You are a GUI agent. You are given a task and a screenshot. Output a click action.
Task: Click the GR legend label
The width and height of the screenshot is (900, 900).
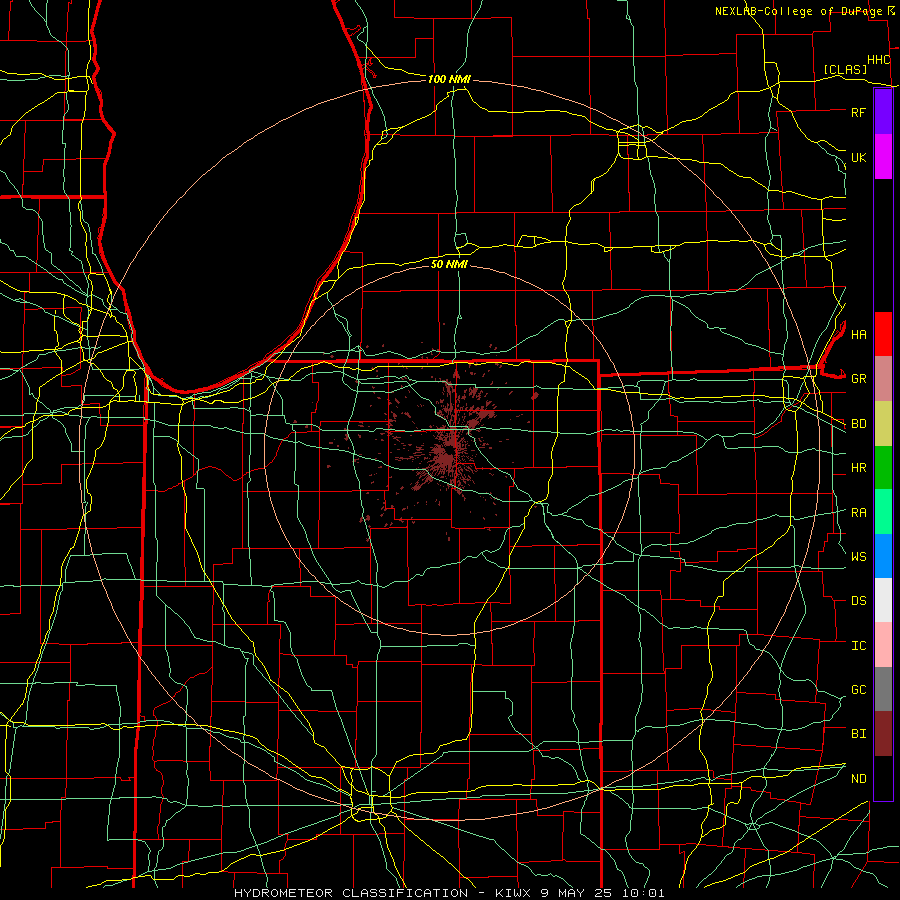tap(858, 379)
